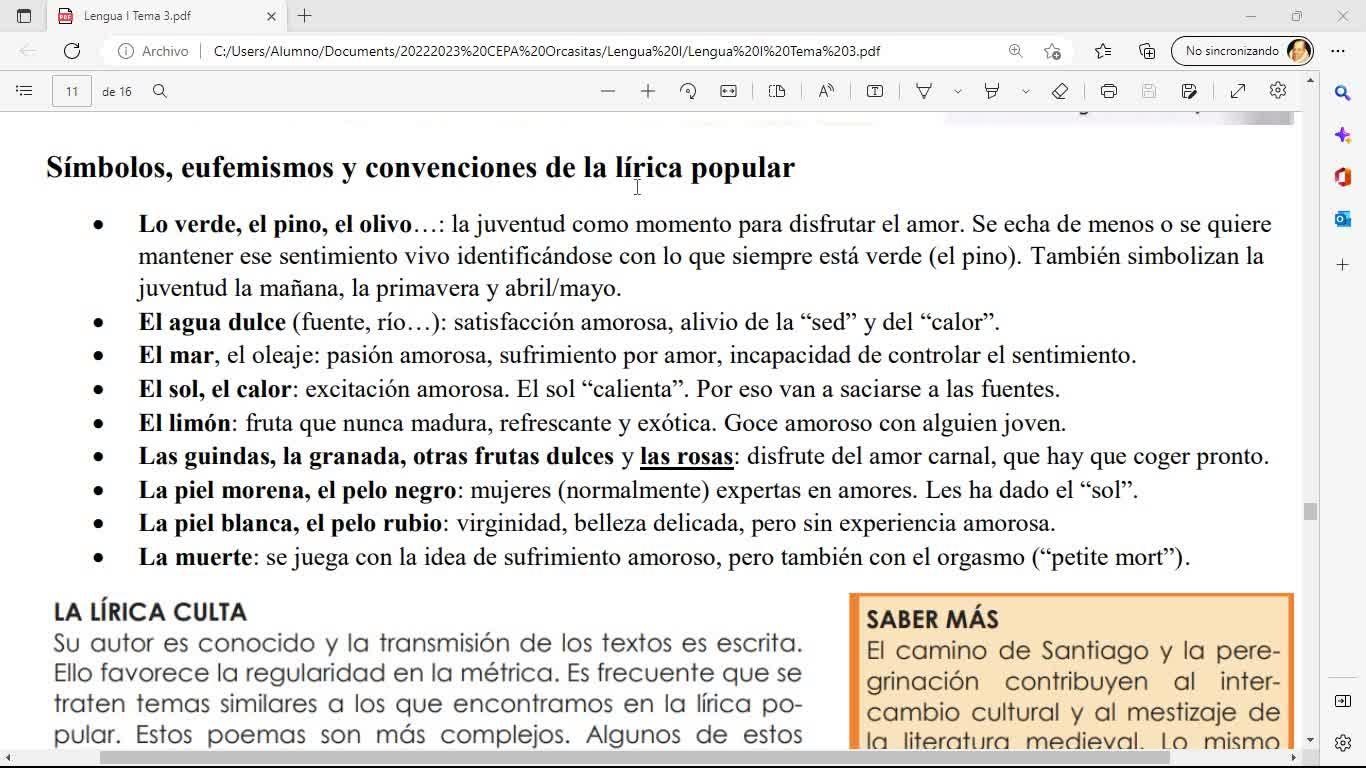Select the Draw pen tool
Viewport: 1366px width, 768px height.
click(x=924, y=91)
